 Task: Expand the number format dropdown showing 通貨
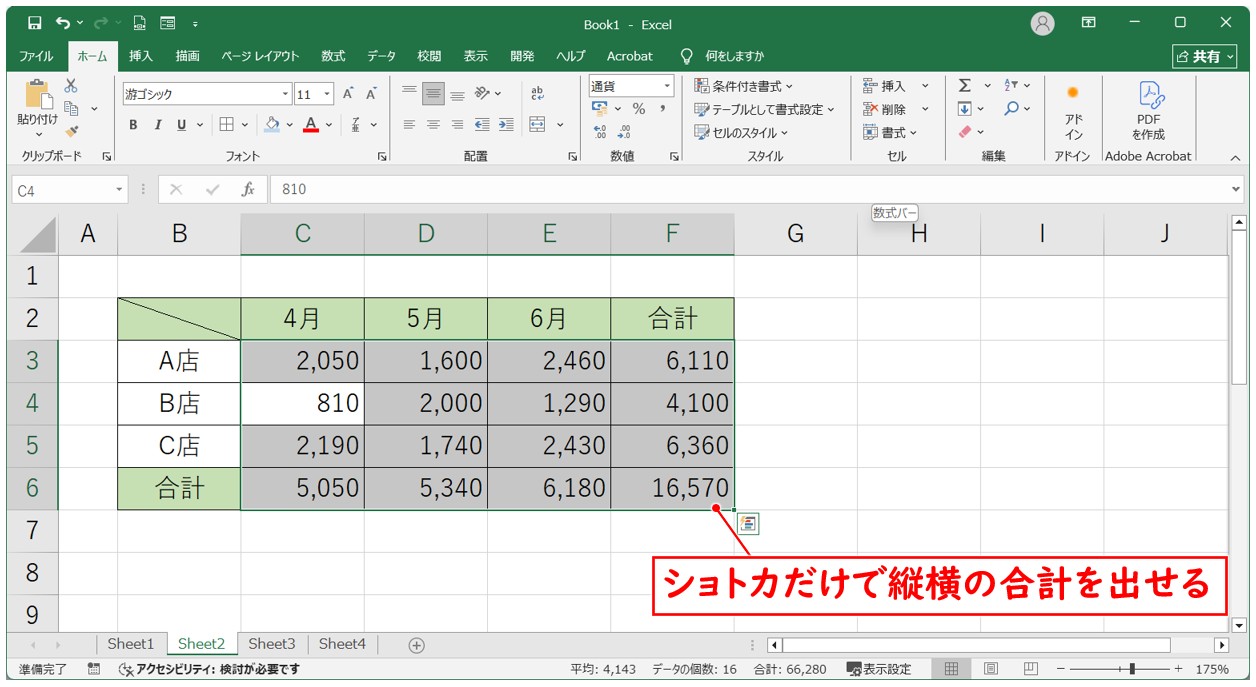667,86
